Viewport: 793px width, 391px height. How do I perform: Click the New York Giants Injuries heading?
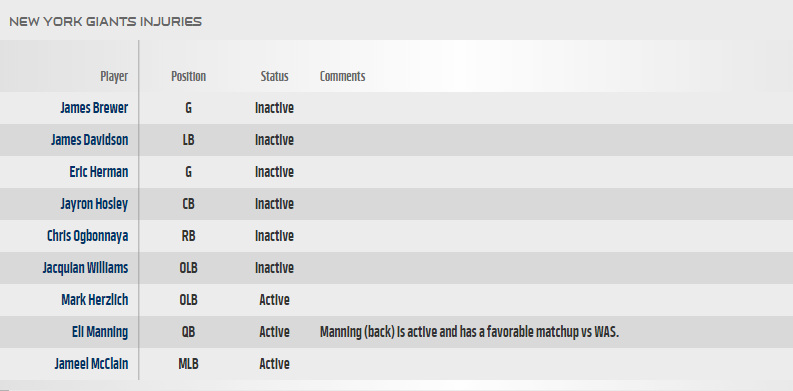pos(105,21)
